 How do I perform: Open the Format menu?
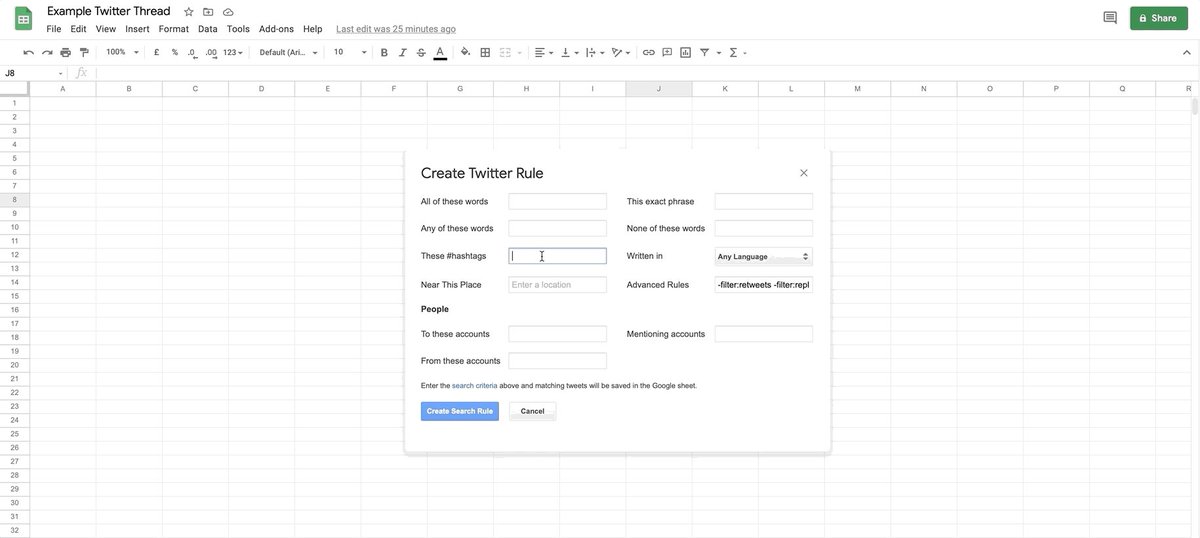coord(173,29)
